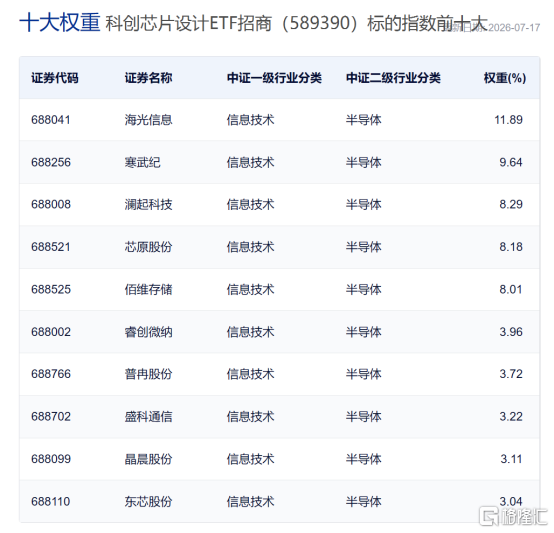Click the 格隆汇 watermark logo
The height and width of the screenshot is (533, 554).
tap(513, 517)
